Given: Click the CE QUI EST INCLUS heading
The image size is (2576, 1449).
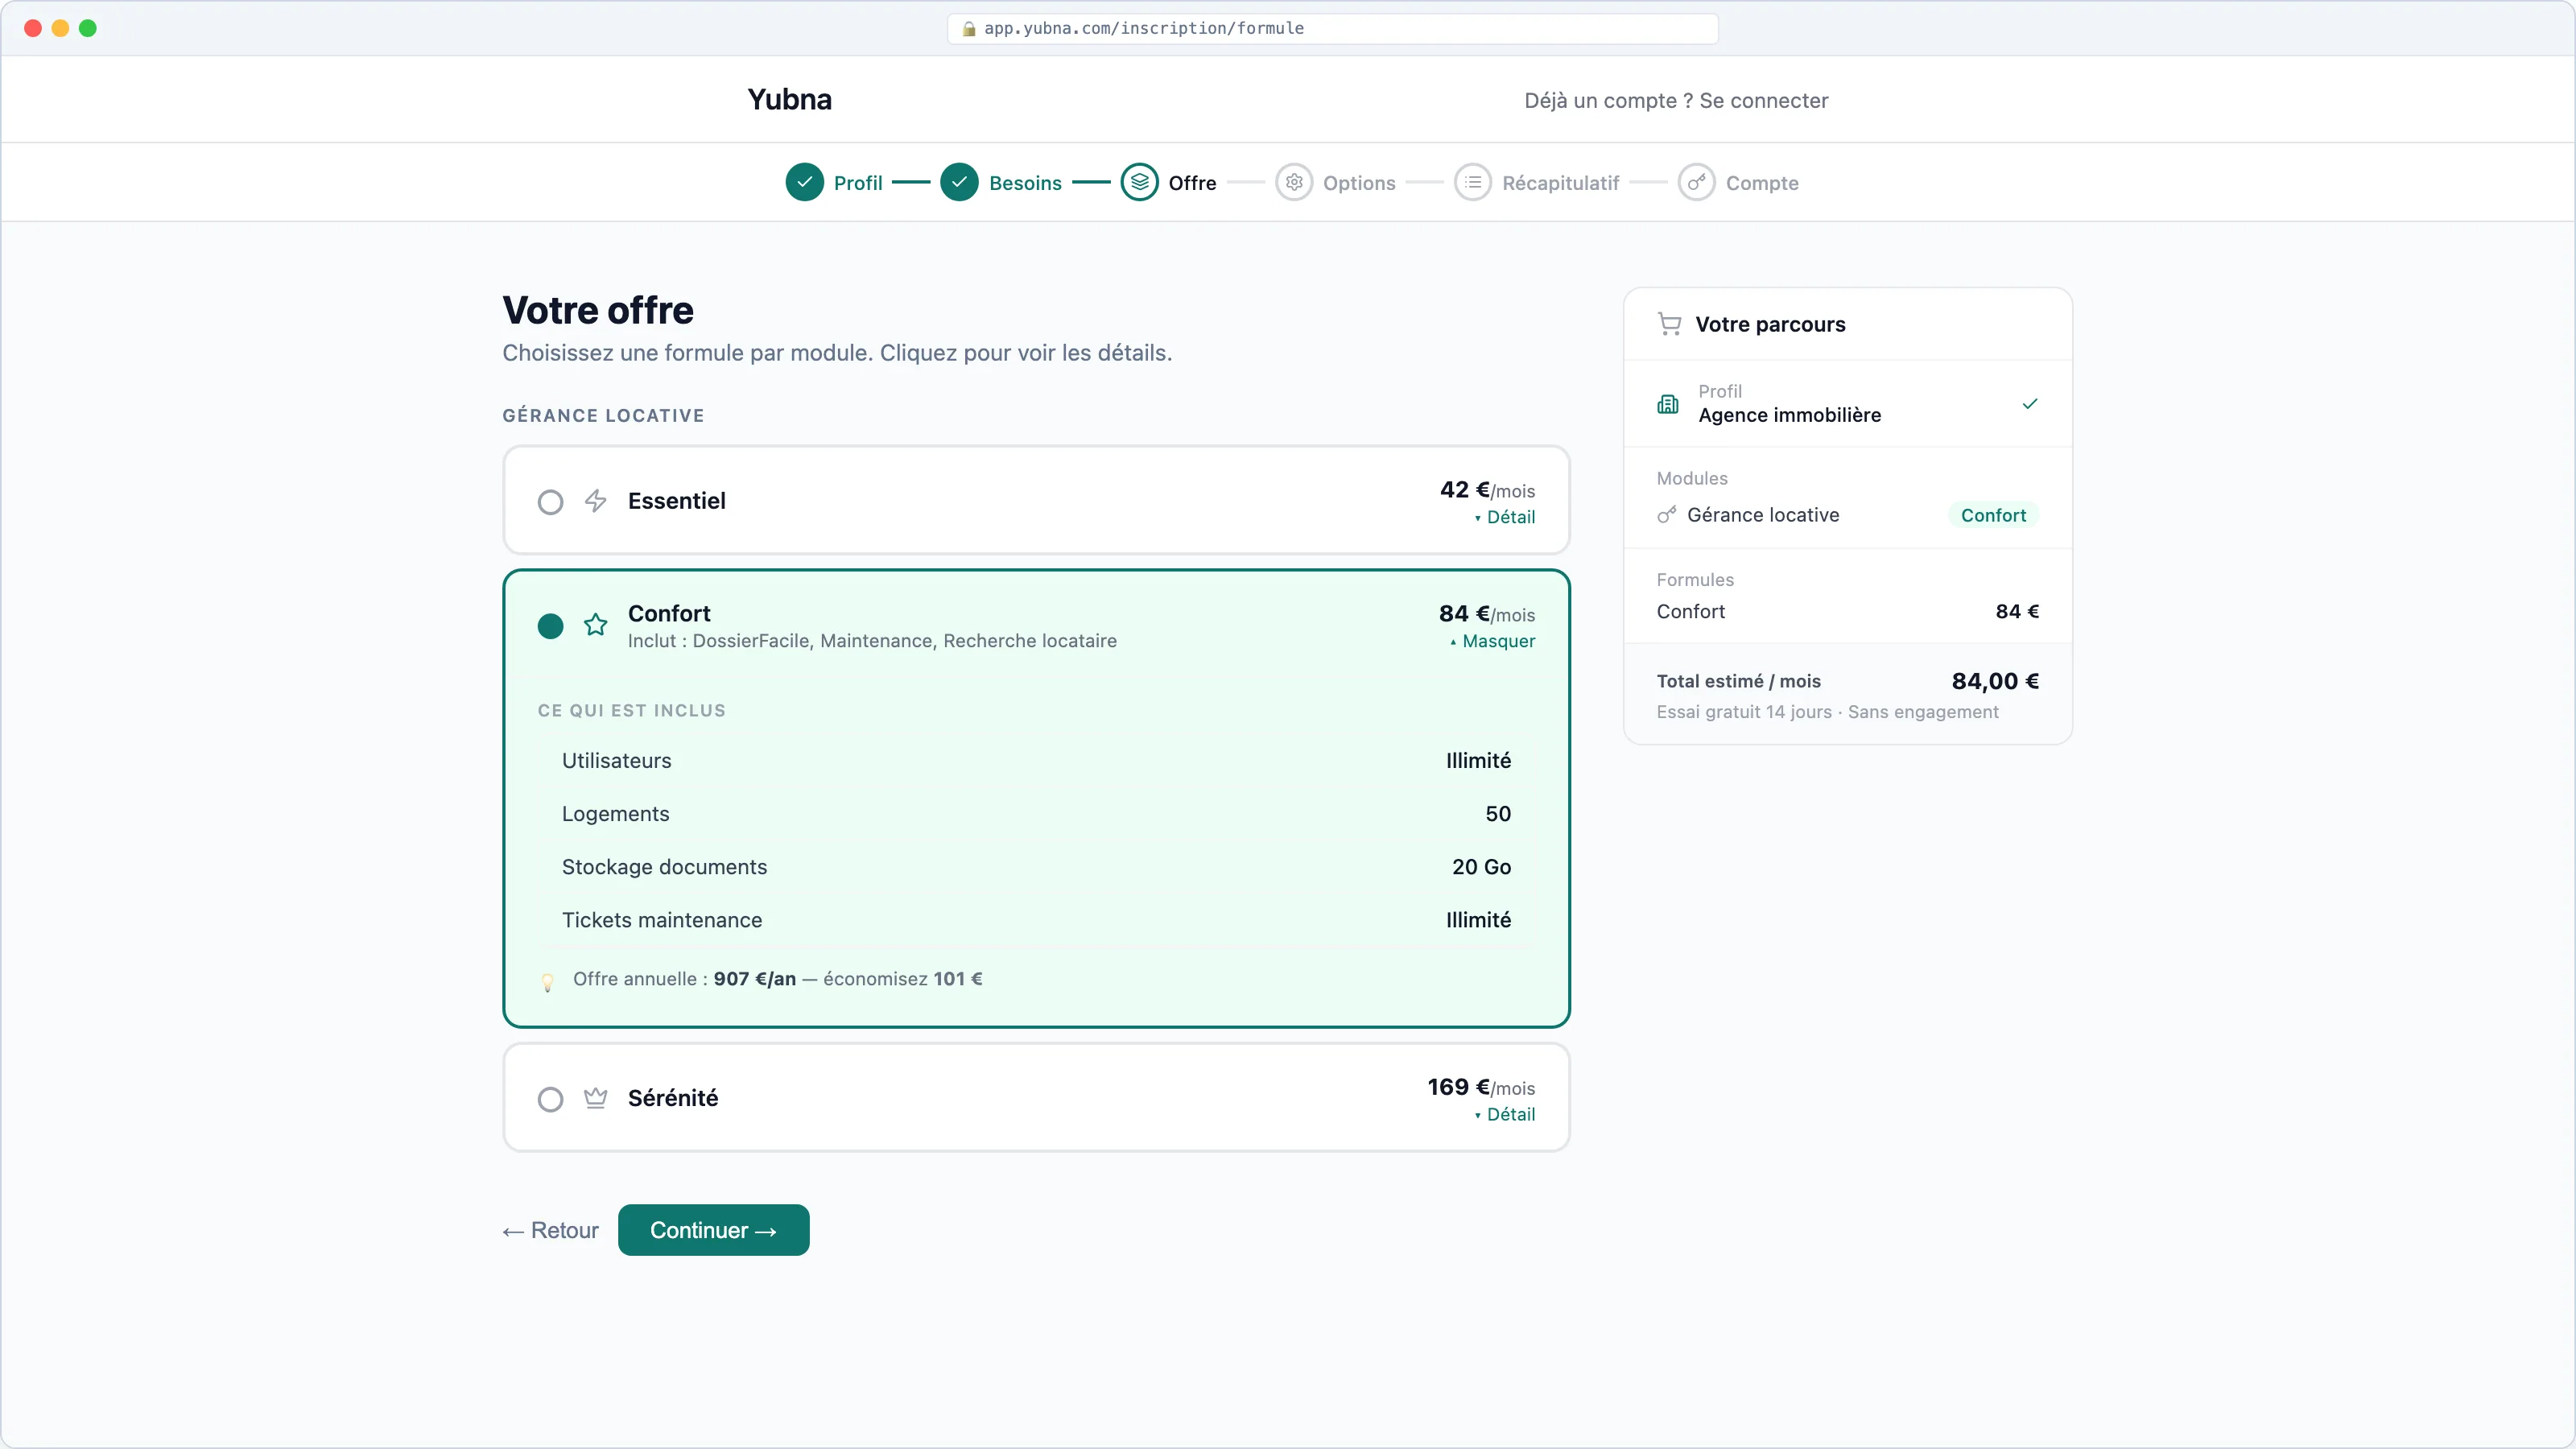Looking at the screenshot, I should pos(632,710).
